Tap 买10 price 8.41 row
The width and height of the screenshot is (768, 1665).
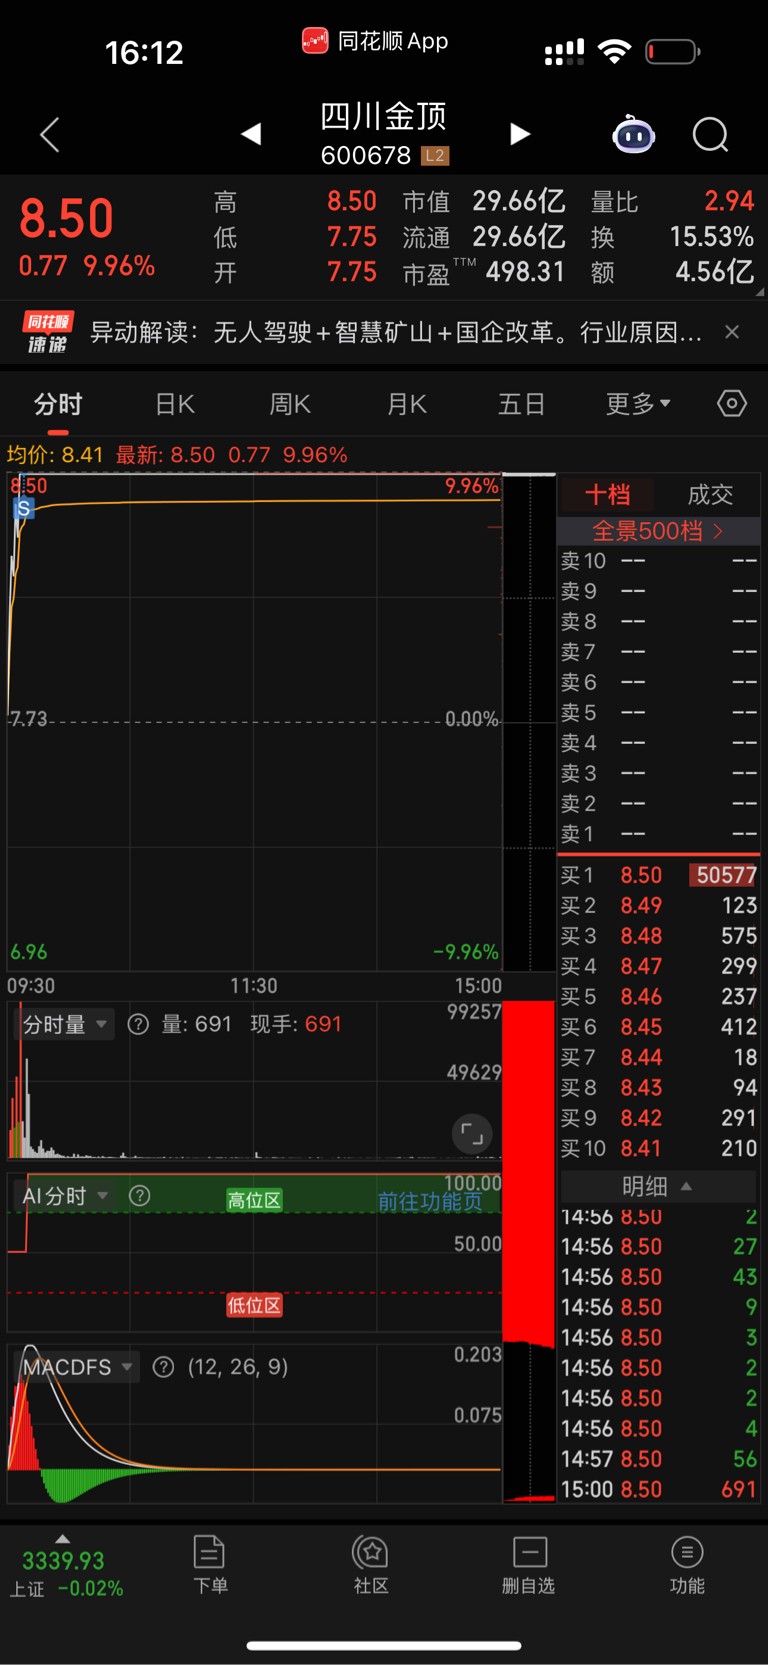click(x=658, y=1148)
